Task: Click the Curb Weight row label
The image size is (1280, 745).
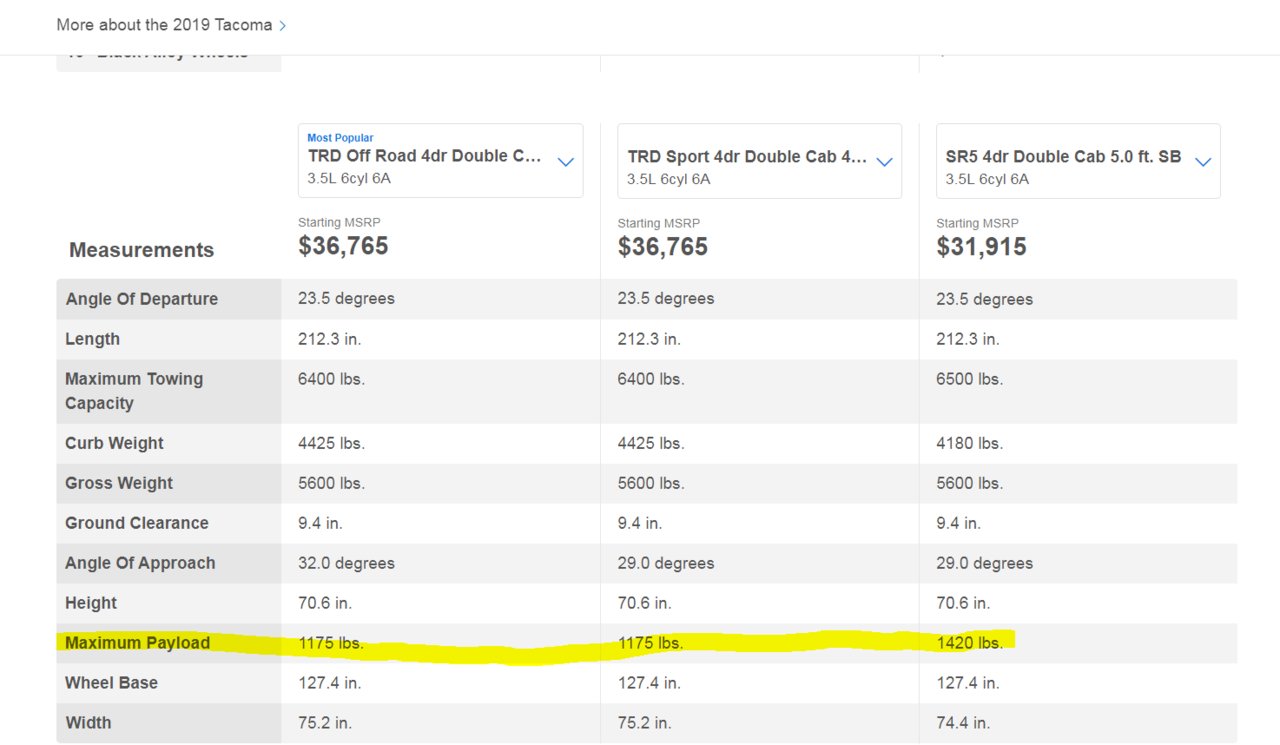Action: click(114, 443)
